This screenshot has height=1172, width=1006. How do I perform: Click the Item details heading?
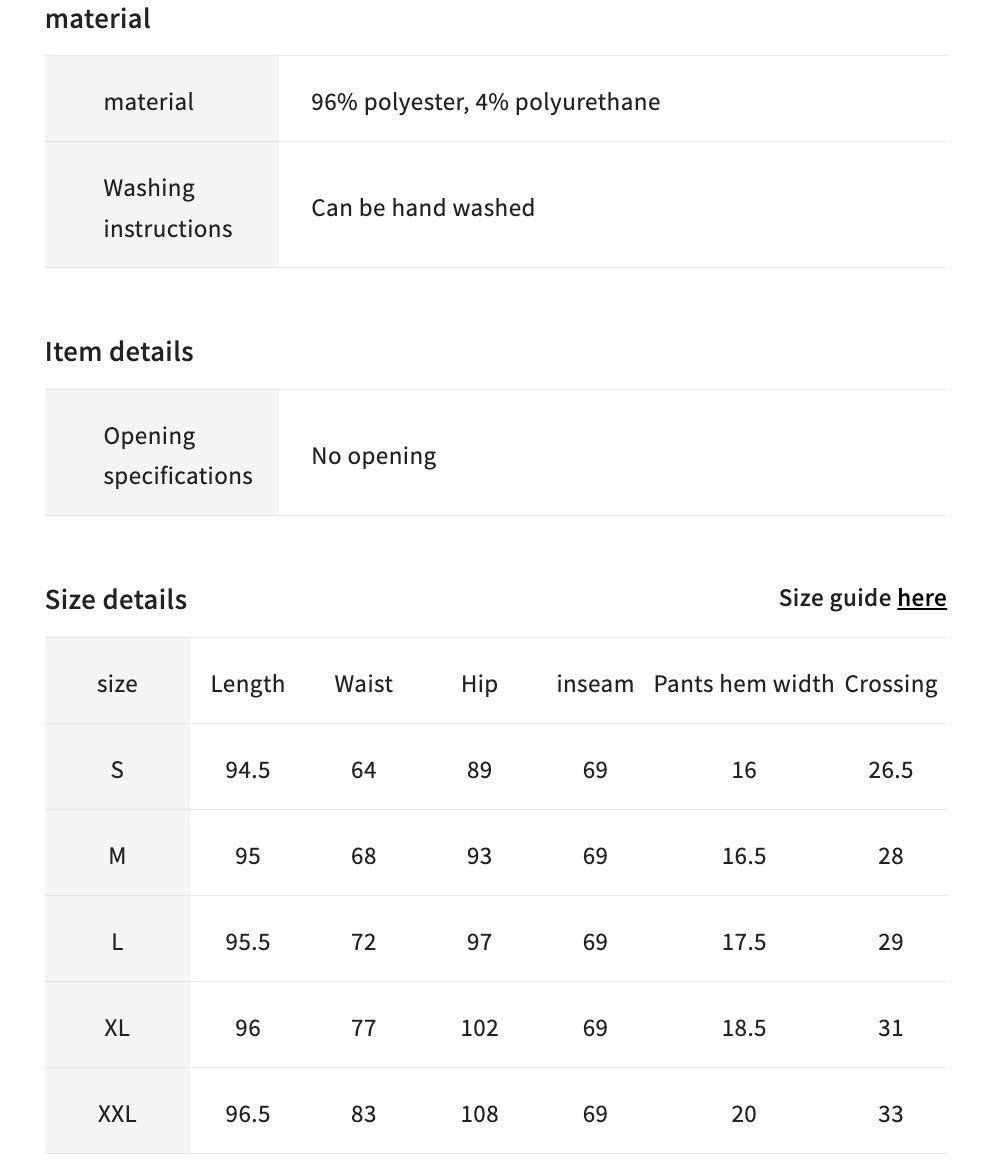pyautogui.click(x=119, y=351)
